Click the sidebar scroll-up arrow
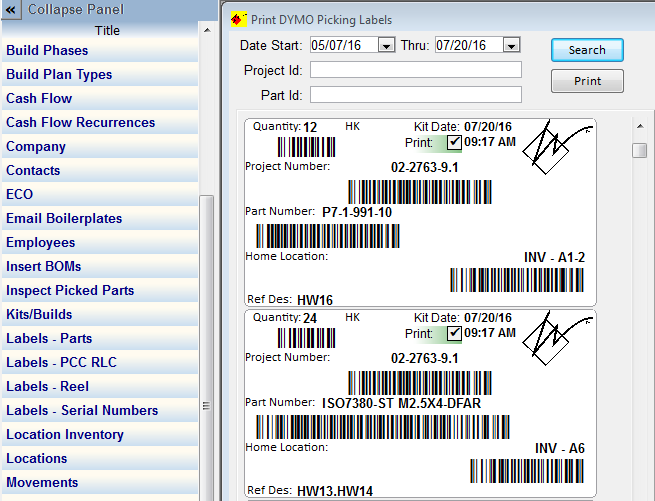 (207, 30)
